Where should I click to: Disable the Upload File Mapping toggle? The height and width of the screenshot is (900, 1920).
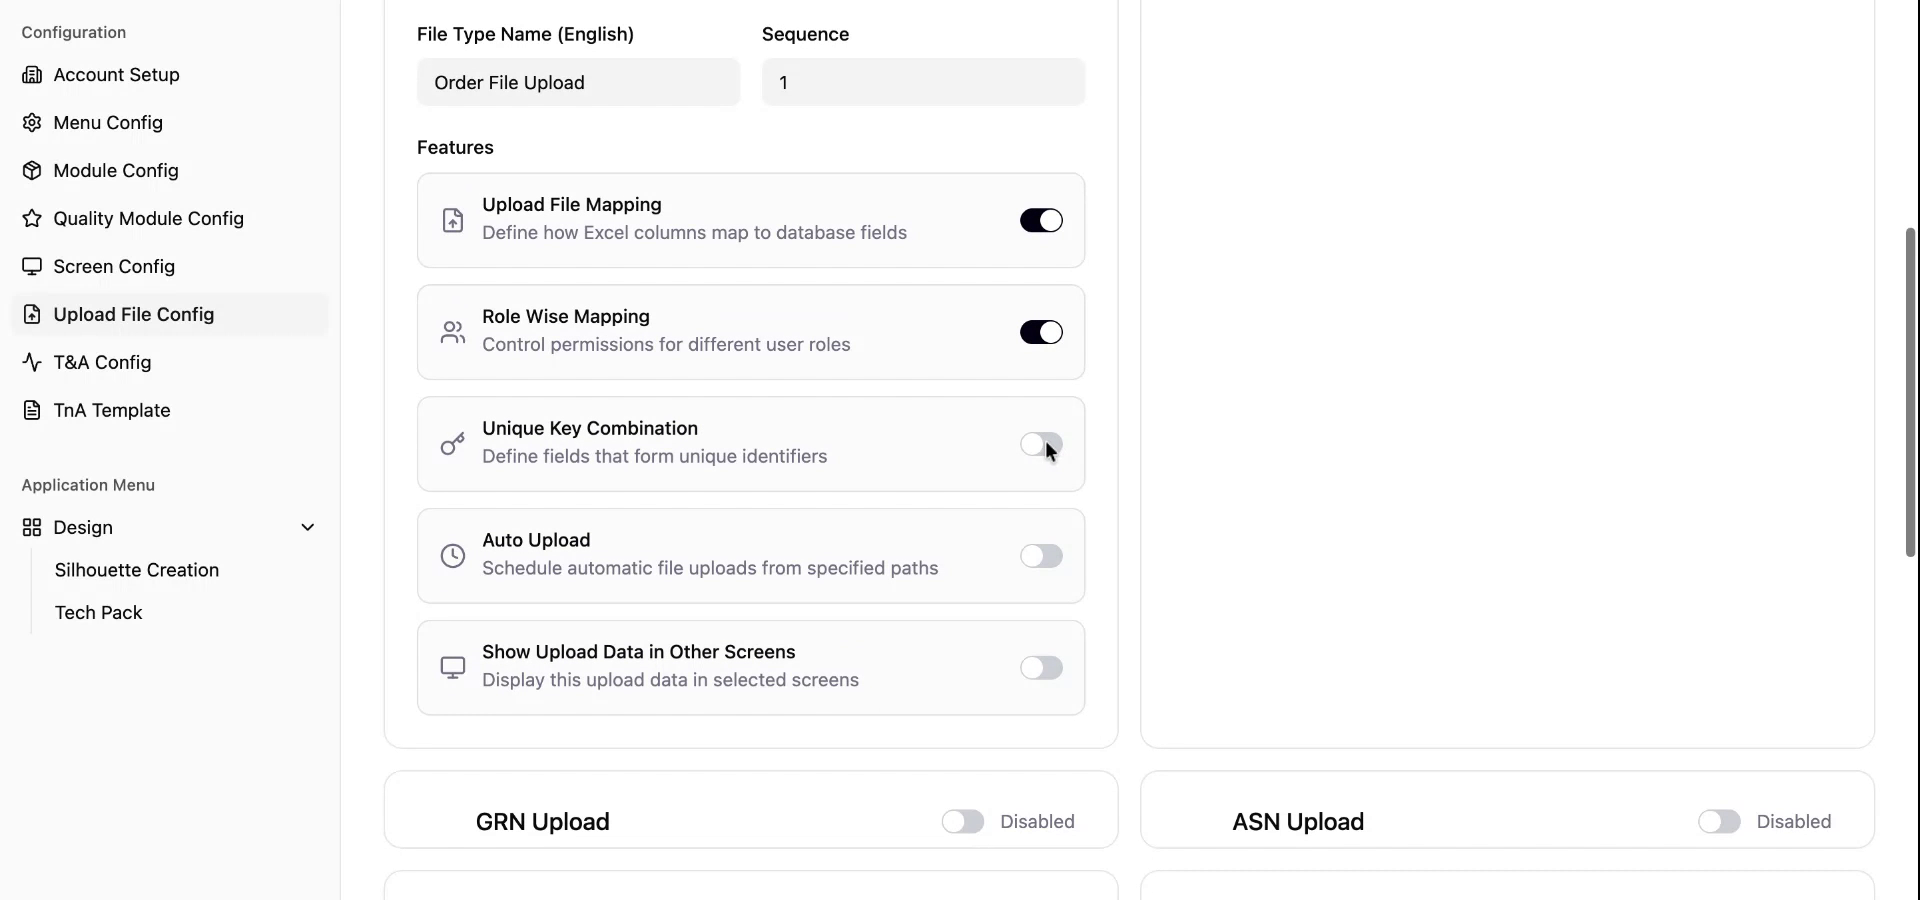[1041, 220]
